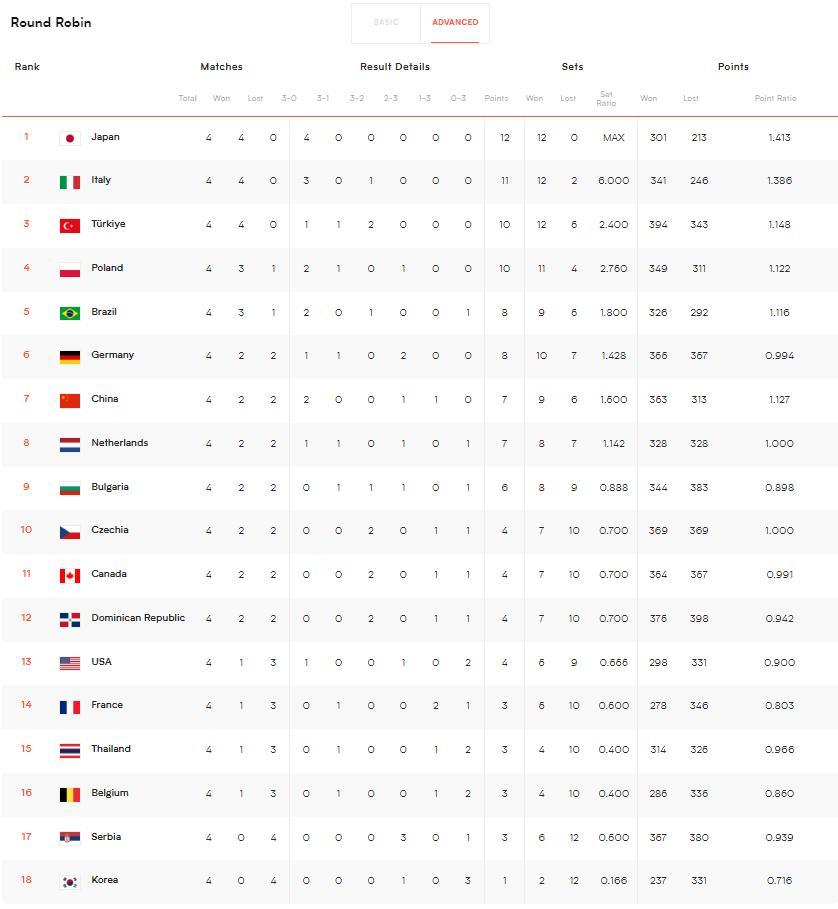Click the Dominican Republic flag icon
838x909 pixels.
(x=70, y=620)
